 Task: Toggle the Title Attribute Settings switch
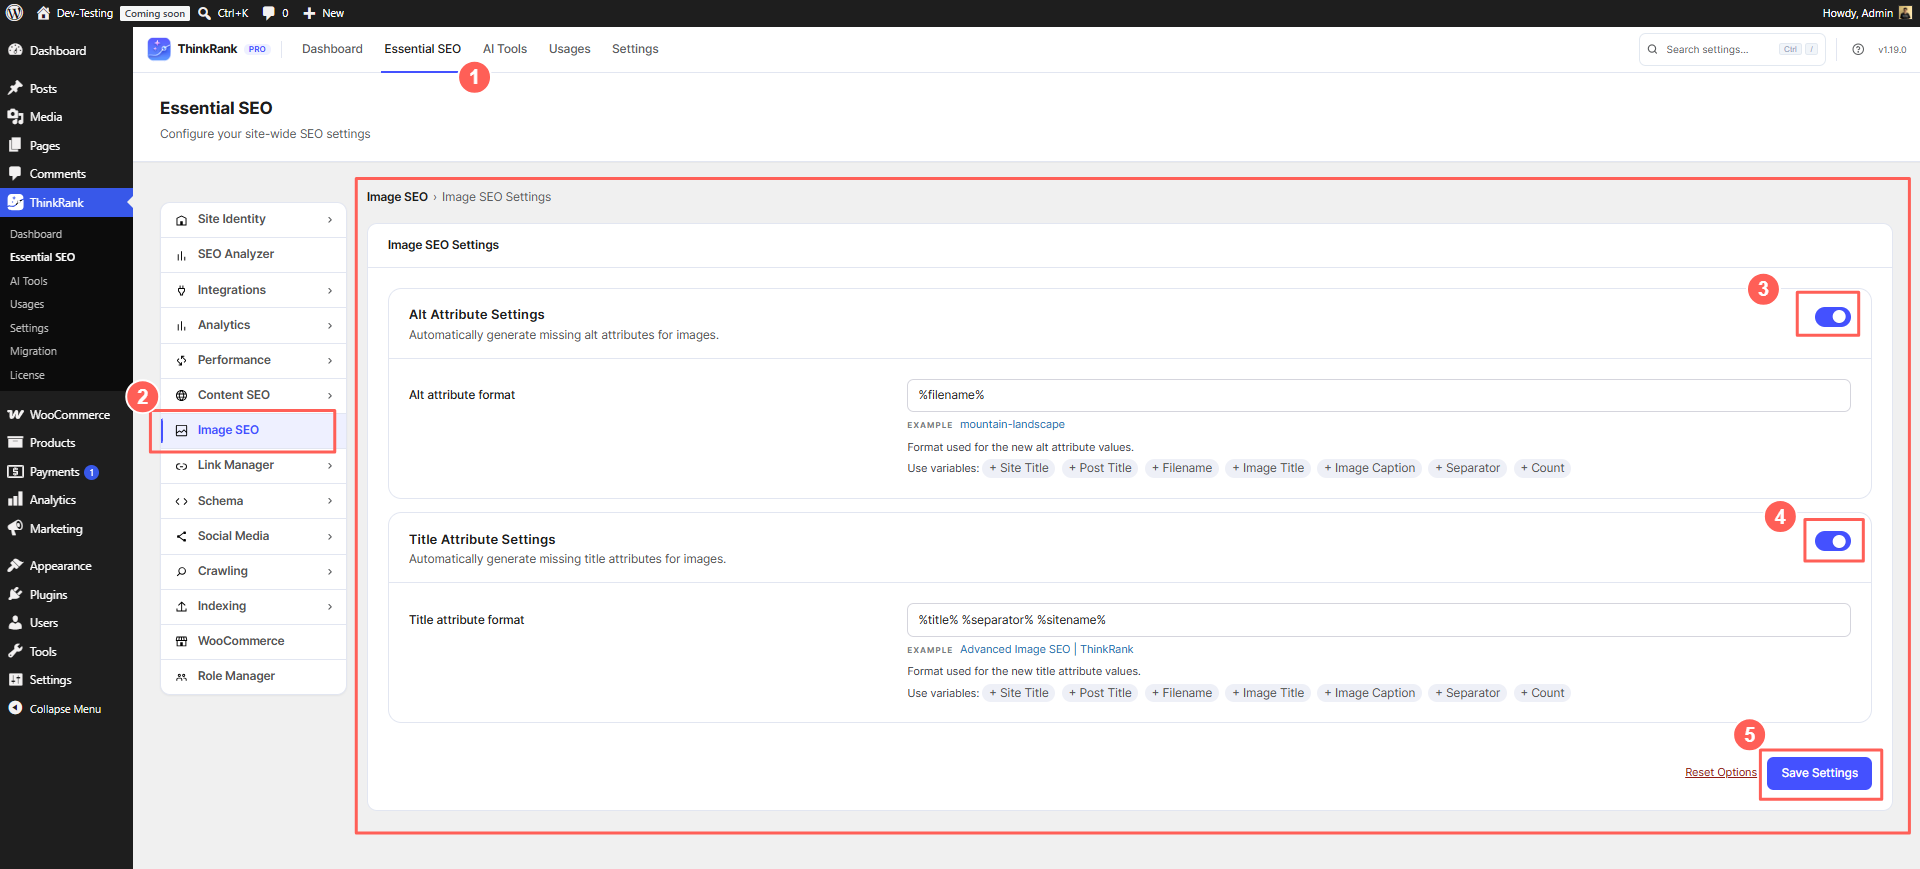(x=1832, y=541)
